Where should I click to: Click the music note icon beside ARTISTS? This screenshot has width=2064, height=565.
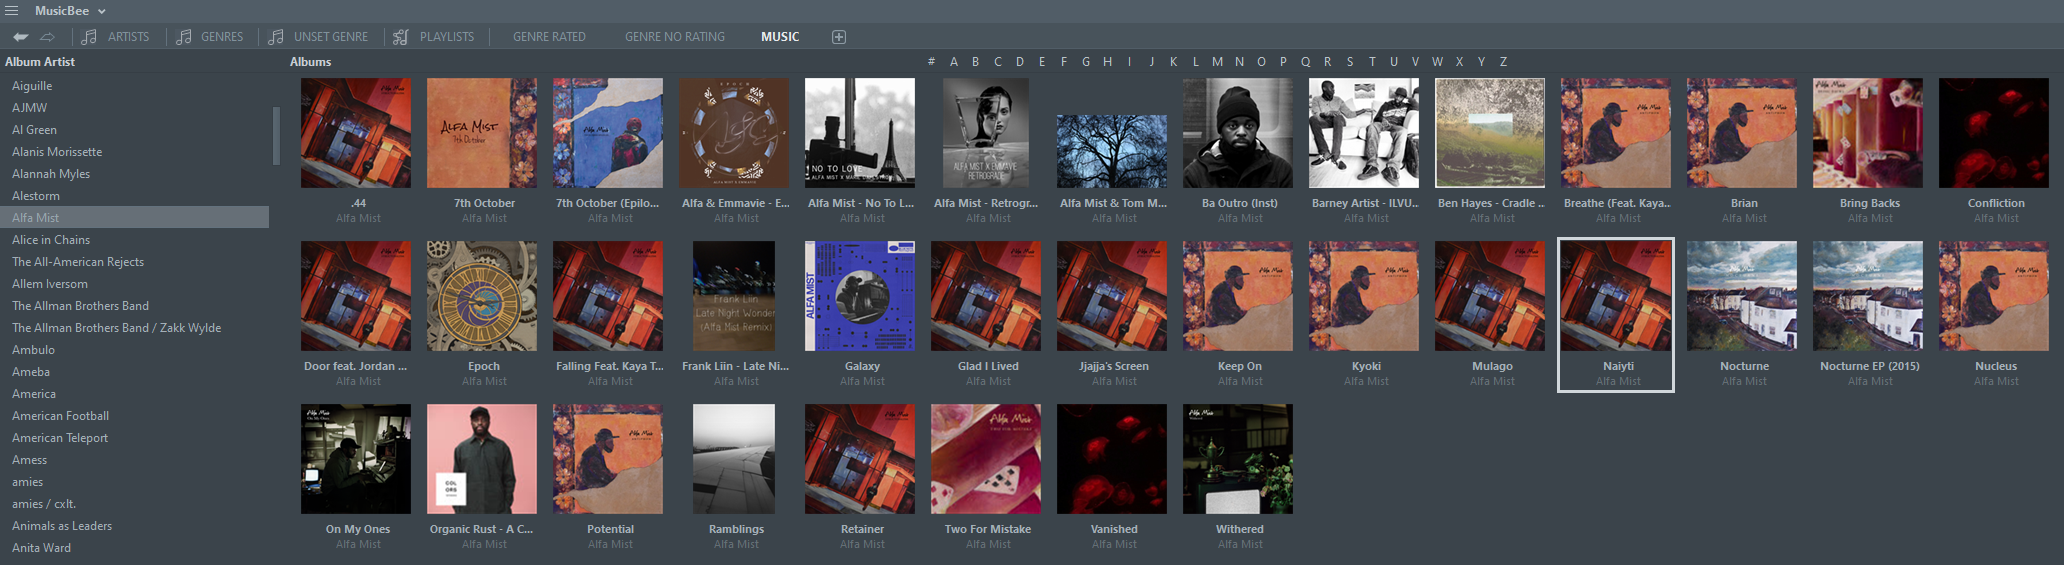89,37
